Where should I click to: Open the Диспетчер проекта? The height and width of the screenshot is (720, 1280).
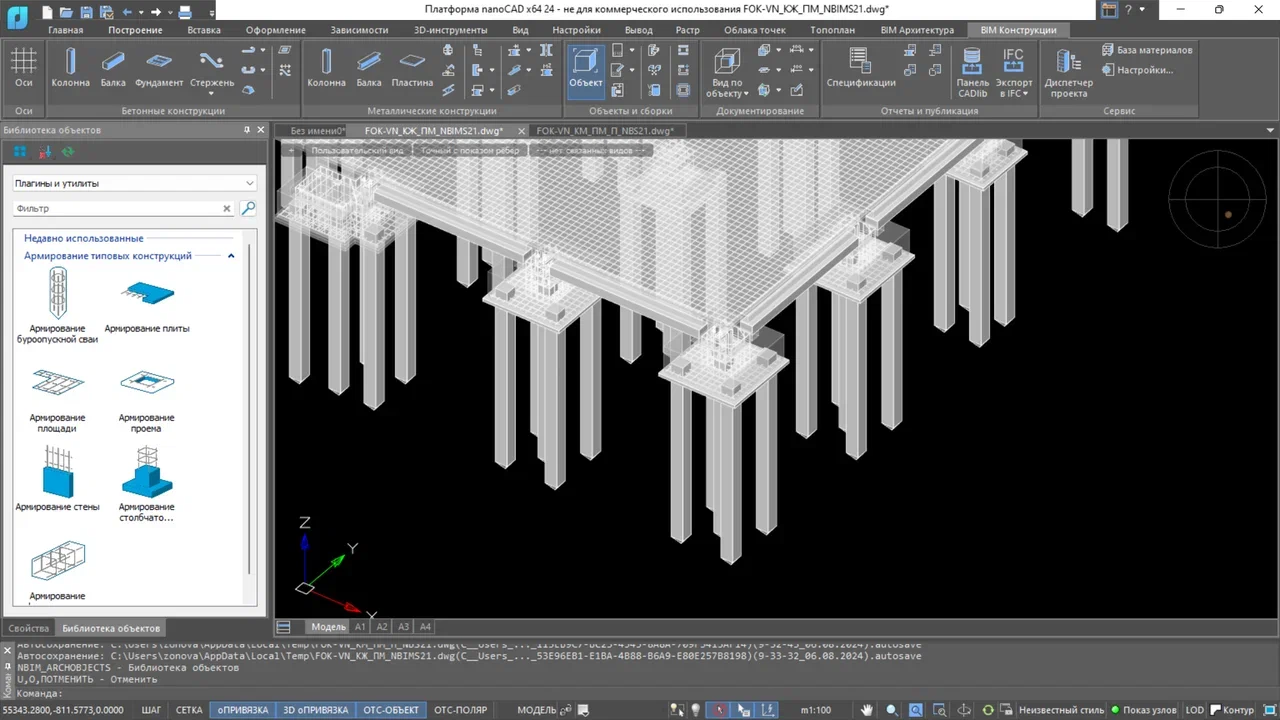coord(1068,68)
